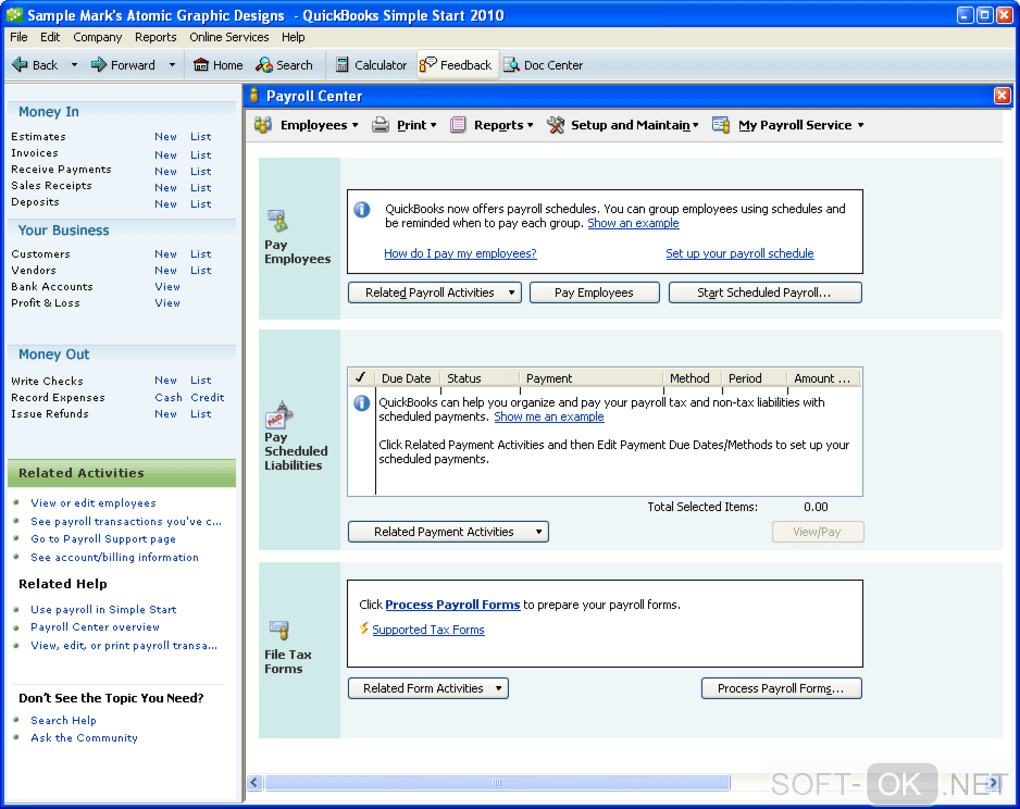Click the Back arrow icon

click(x=20, y=64)
